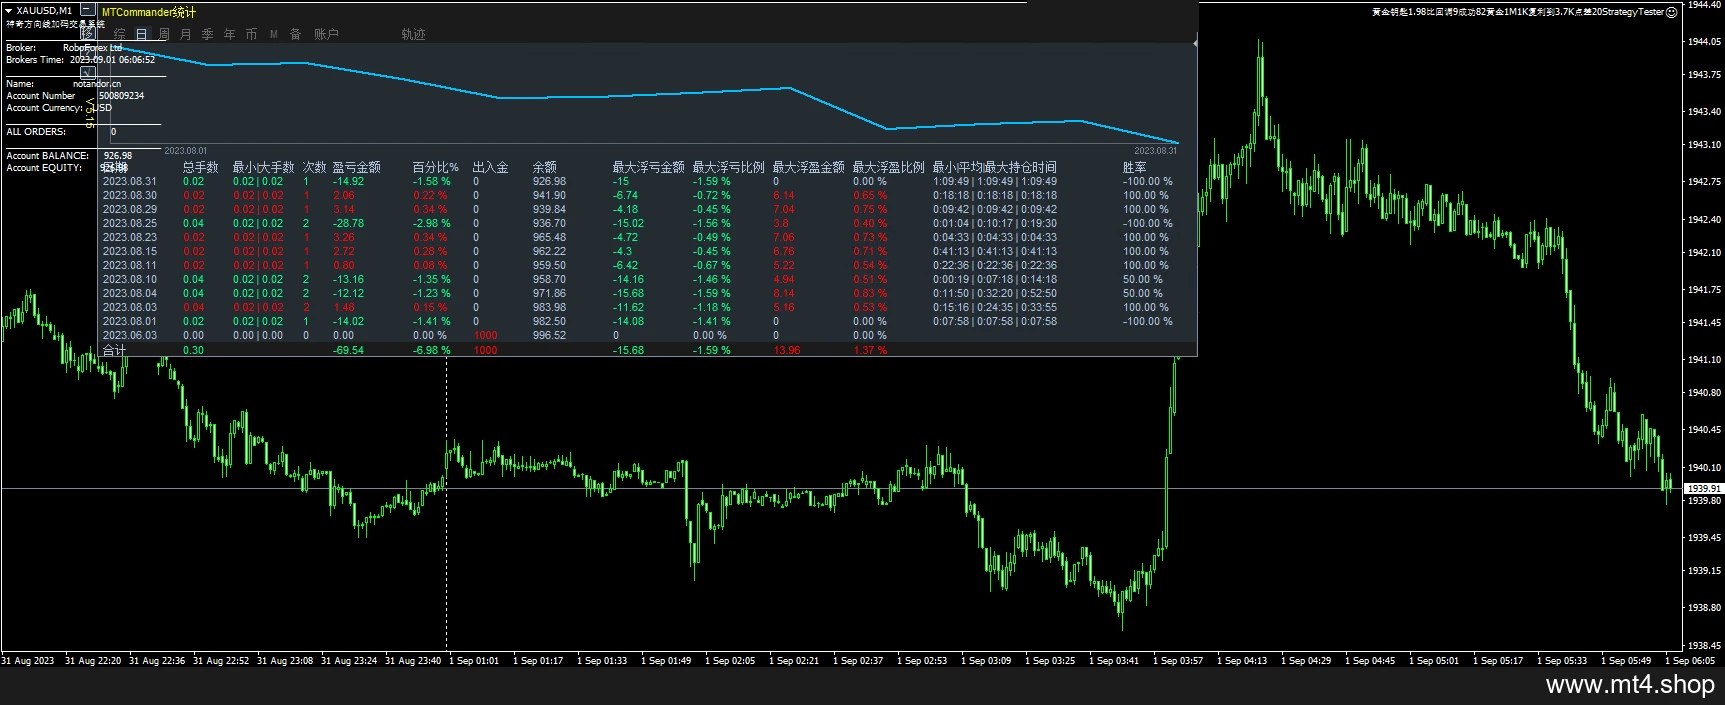Click the 百分比% column header
The height and width of the screenshot is (705, 1725).
pyautogui.click(x=435, y=167)
